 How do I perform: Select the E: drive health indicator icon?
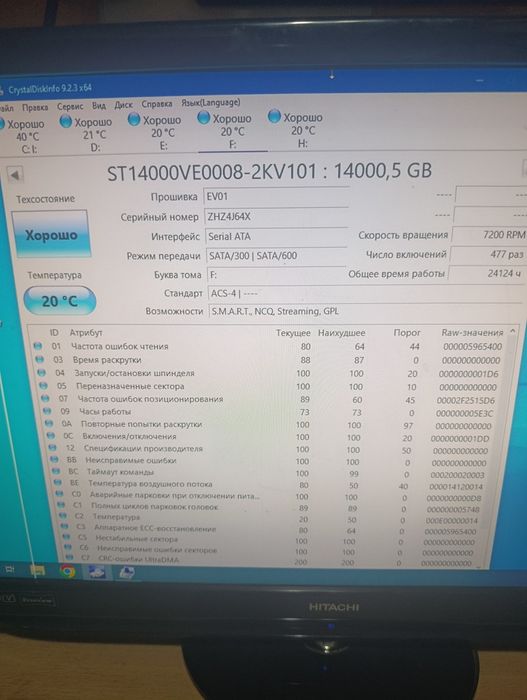tap(134, 119)
